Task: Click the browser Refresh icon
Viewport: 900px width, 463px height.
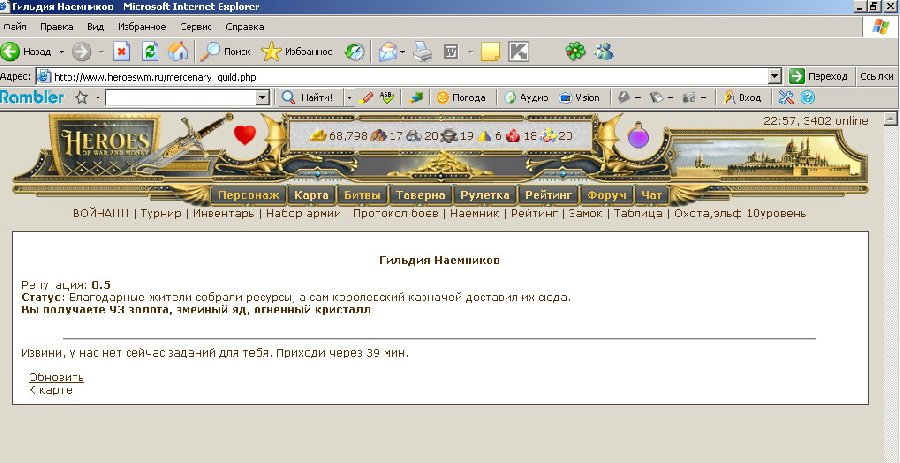Action: pos(150,51)
